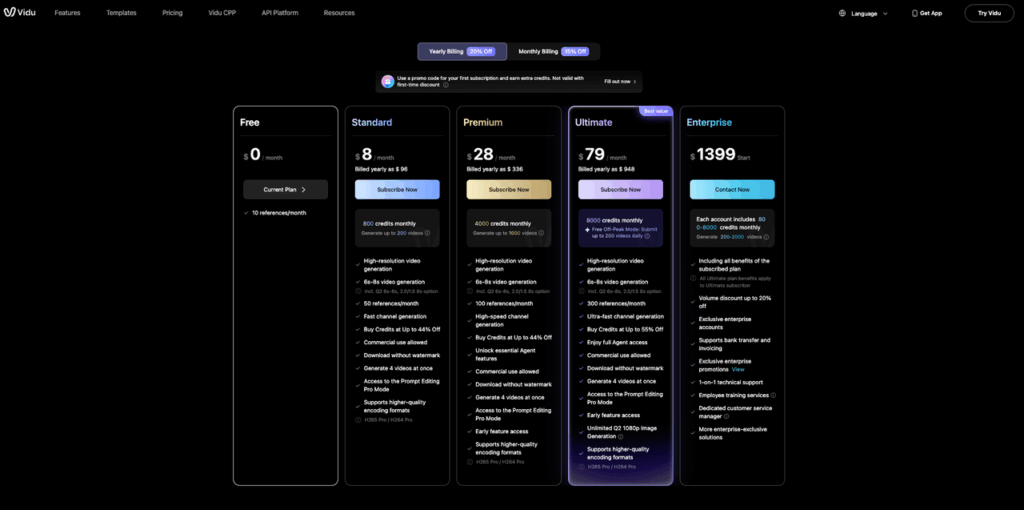The width and height of the screenshot is (1024, 510).
Task: Click info icon beside 'Employee training services'
Action: 773,395
